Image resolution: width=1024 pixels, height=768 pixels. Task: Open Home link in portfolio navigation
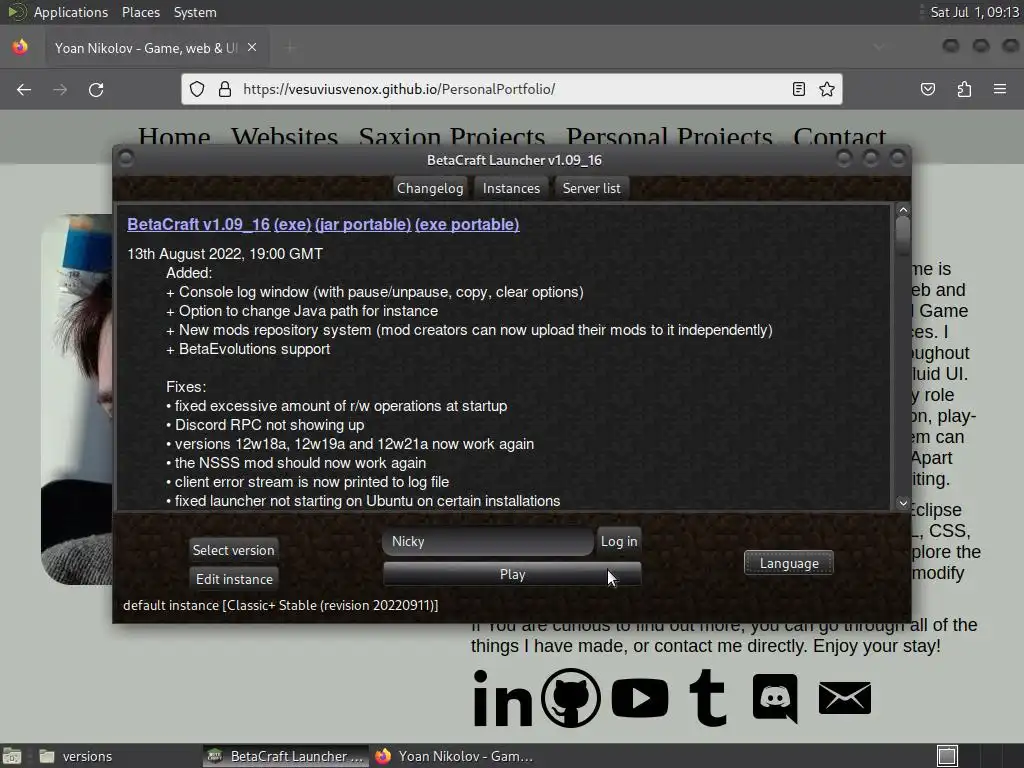click(x=174, y=138)
